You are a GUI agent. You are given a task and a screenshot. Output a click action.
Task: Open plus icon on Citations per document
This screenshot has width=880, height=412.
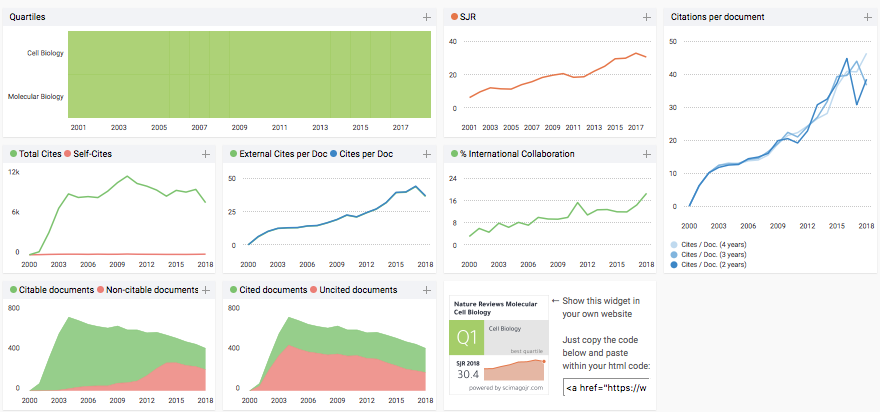click(867, 18)
